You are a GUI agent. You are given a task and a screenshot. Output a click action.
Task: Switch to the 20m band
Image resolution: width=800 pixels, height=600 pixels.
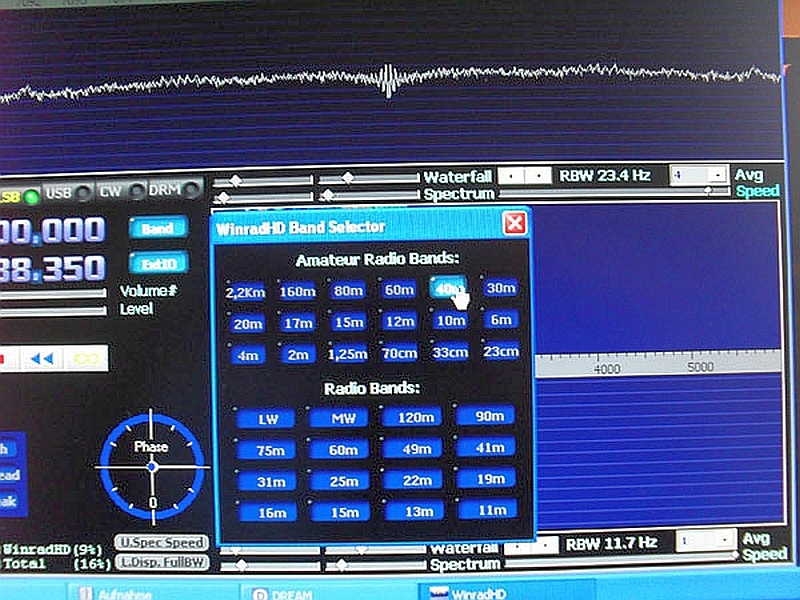click(247, 323)
